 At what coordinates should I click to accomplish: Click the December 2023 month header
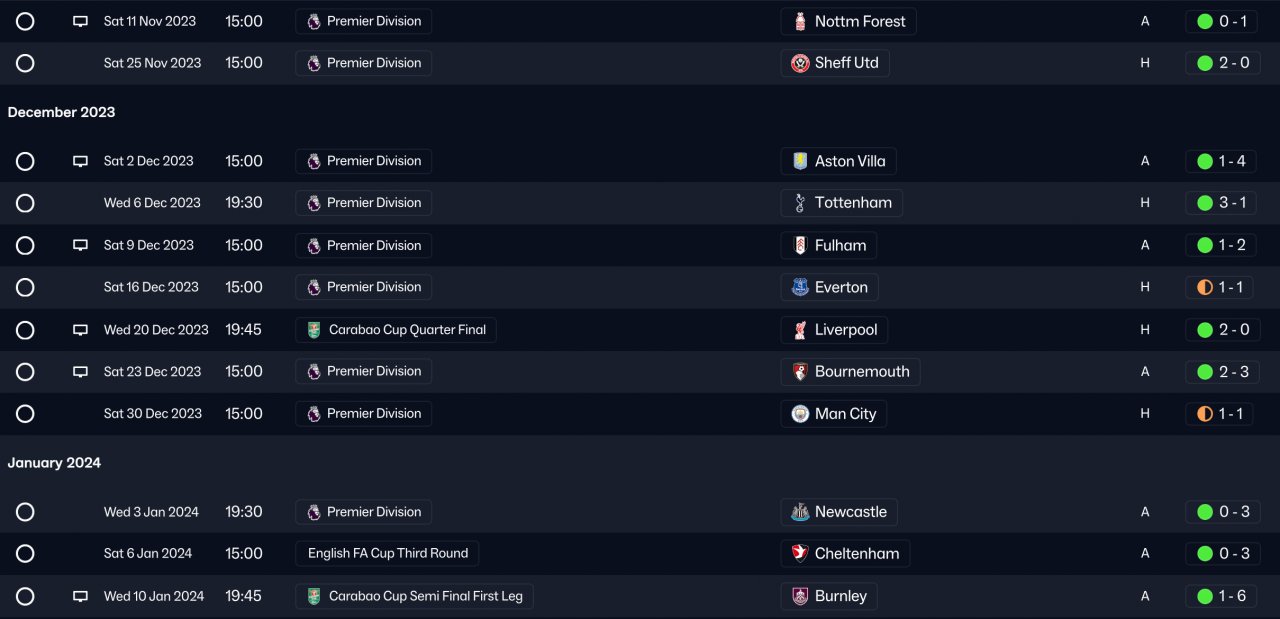tap(61, 112)
